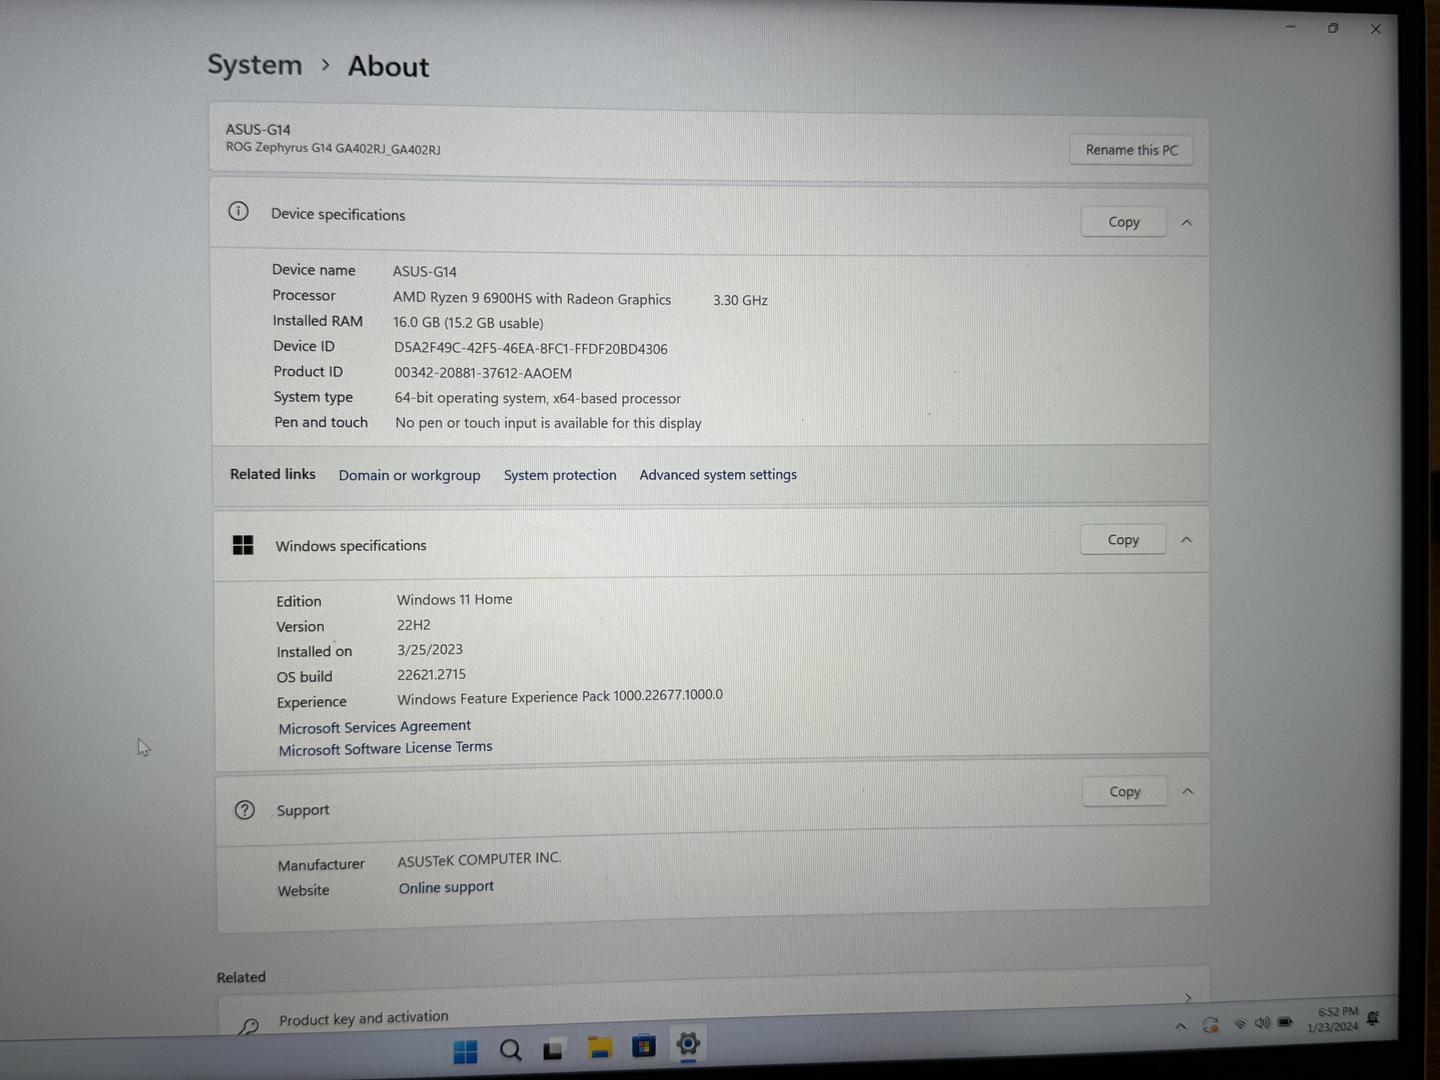Open Microsoft Store from the taskbar
1440x1080 pixels.
click(644, 1046)
